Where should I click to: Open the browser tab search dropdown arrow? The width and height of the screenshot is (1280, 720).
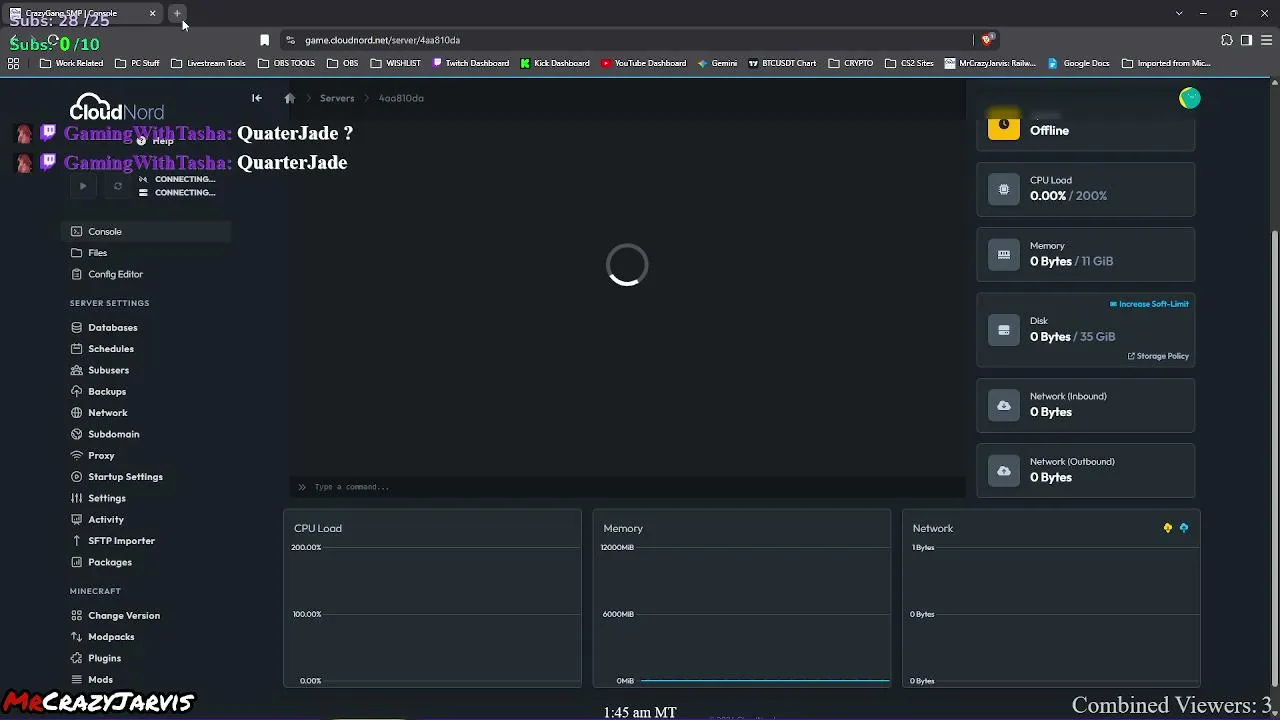[1179, 13]
